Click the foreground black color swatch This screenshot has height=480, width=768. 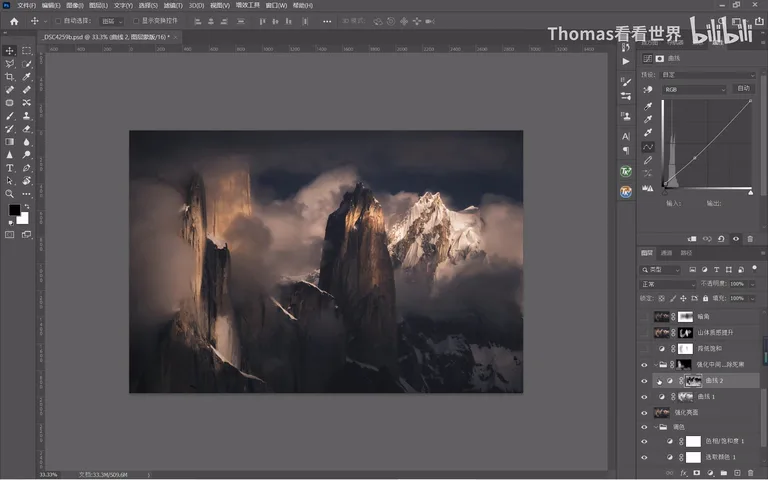[14, 210]
